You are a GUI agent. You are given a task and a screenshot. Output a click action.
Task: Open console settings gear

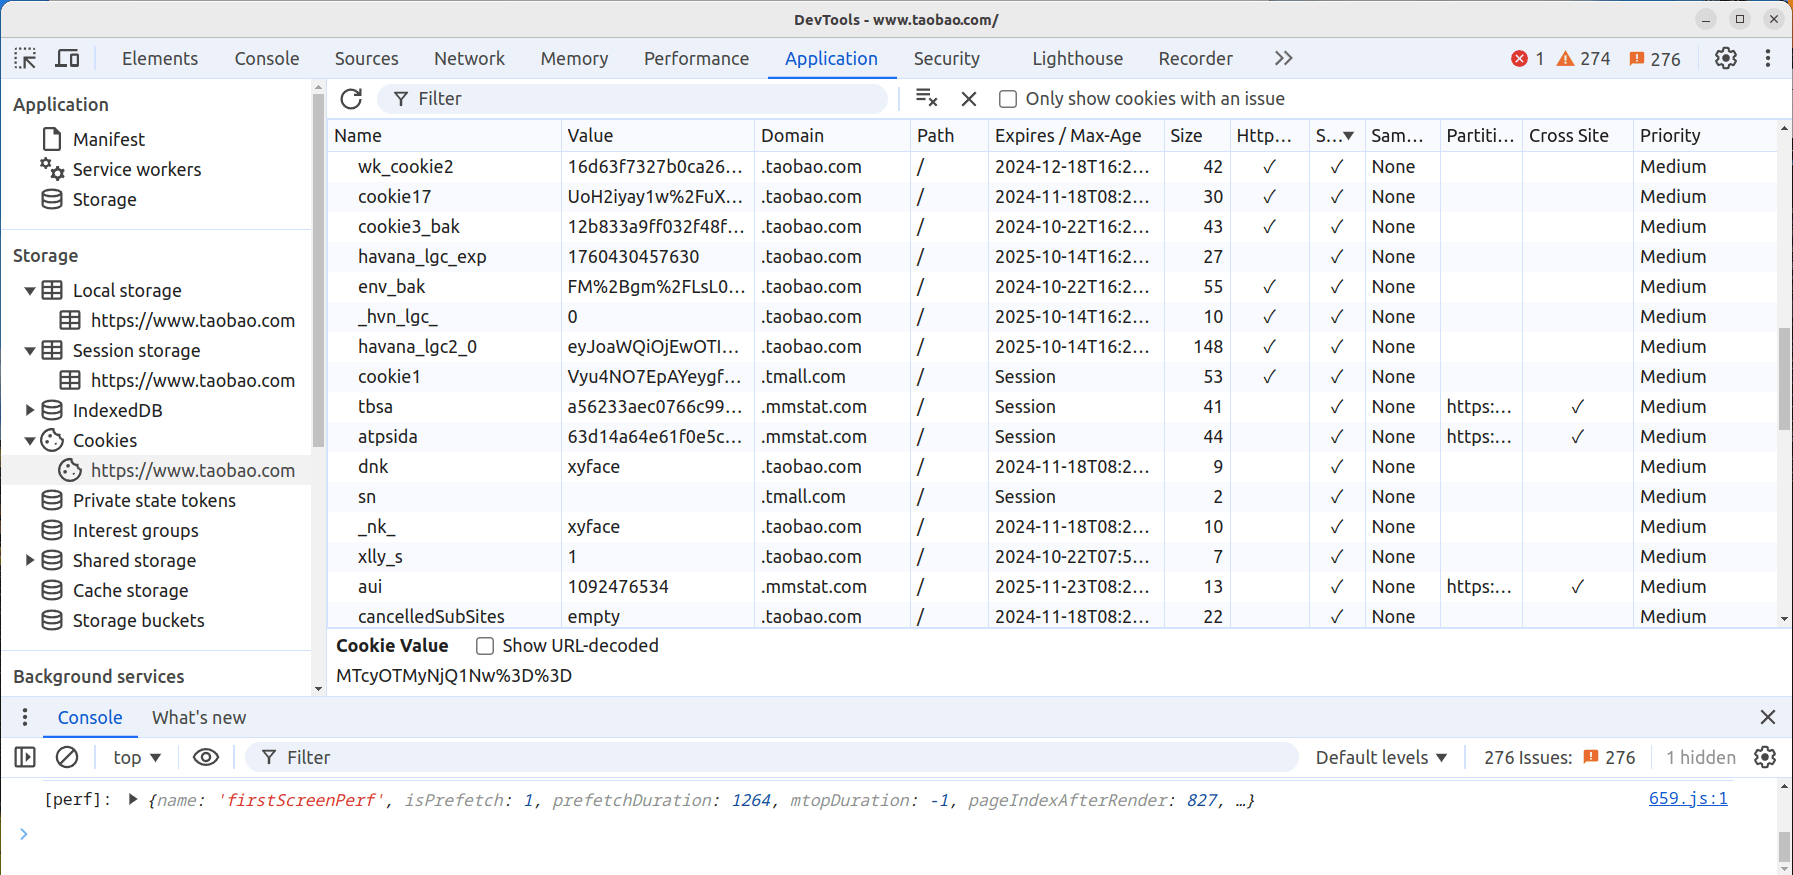(x=1765, y=757)
